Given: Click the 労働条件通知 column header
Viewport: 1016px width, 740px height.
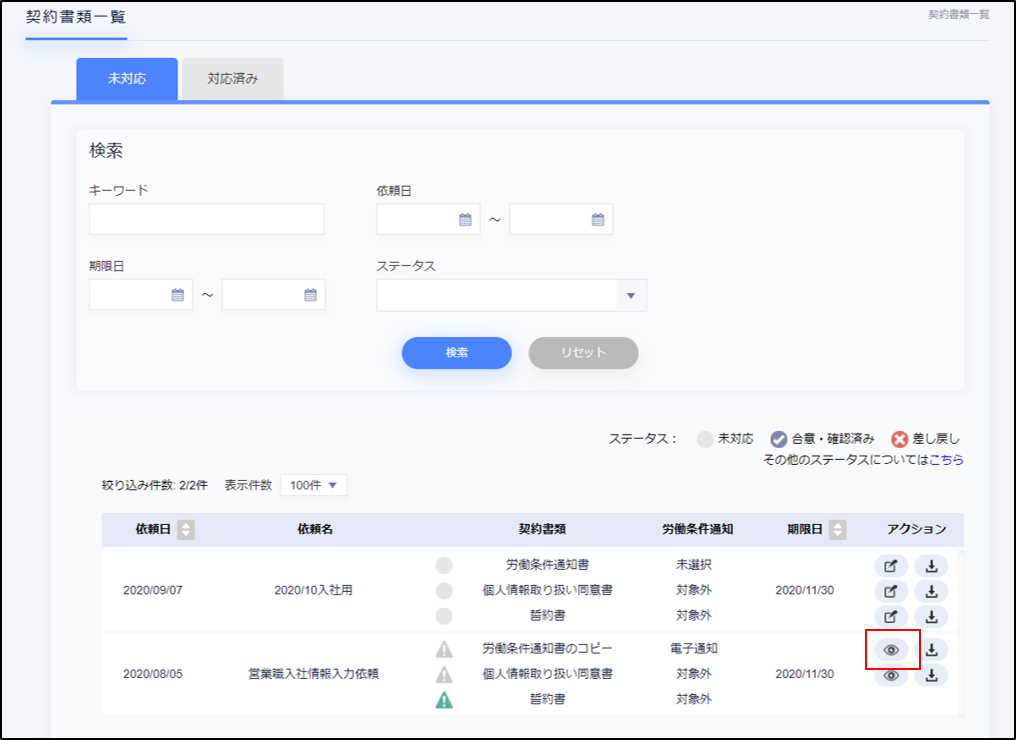Looking at the screenshot, I should coord(697,529).
